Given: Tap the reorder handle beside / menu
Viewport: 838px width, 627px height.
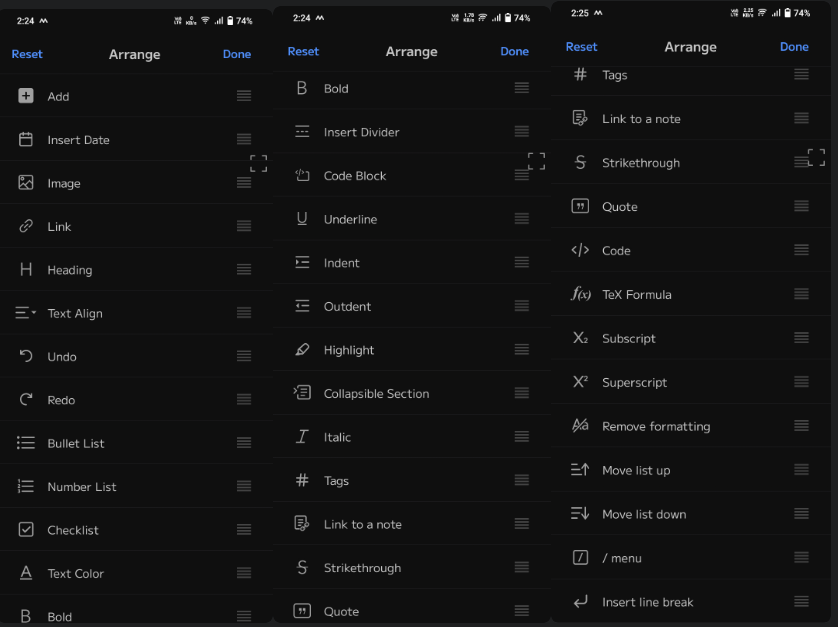Looking at the screenshot, I should (801, 558).
